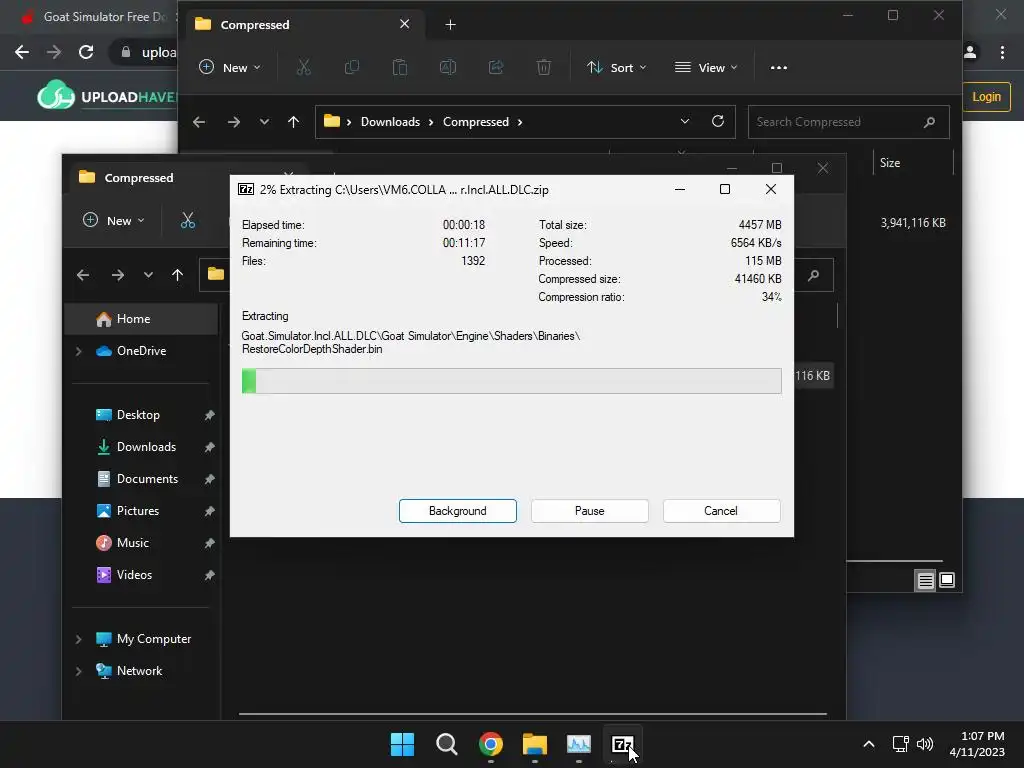Open the View dropdown in back Explorer
The height and width of the screenshot is (768, 1024).
pos(706,67)
